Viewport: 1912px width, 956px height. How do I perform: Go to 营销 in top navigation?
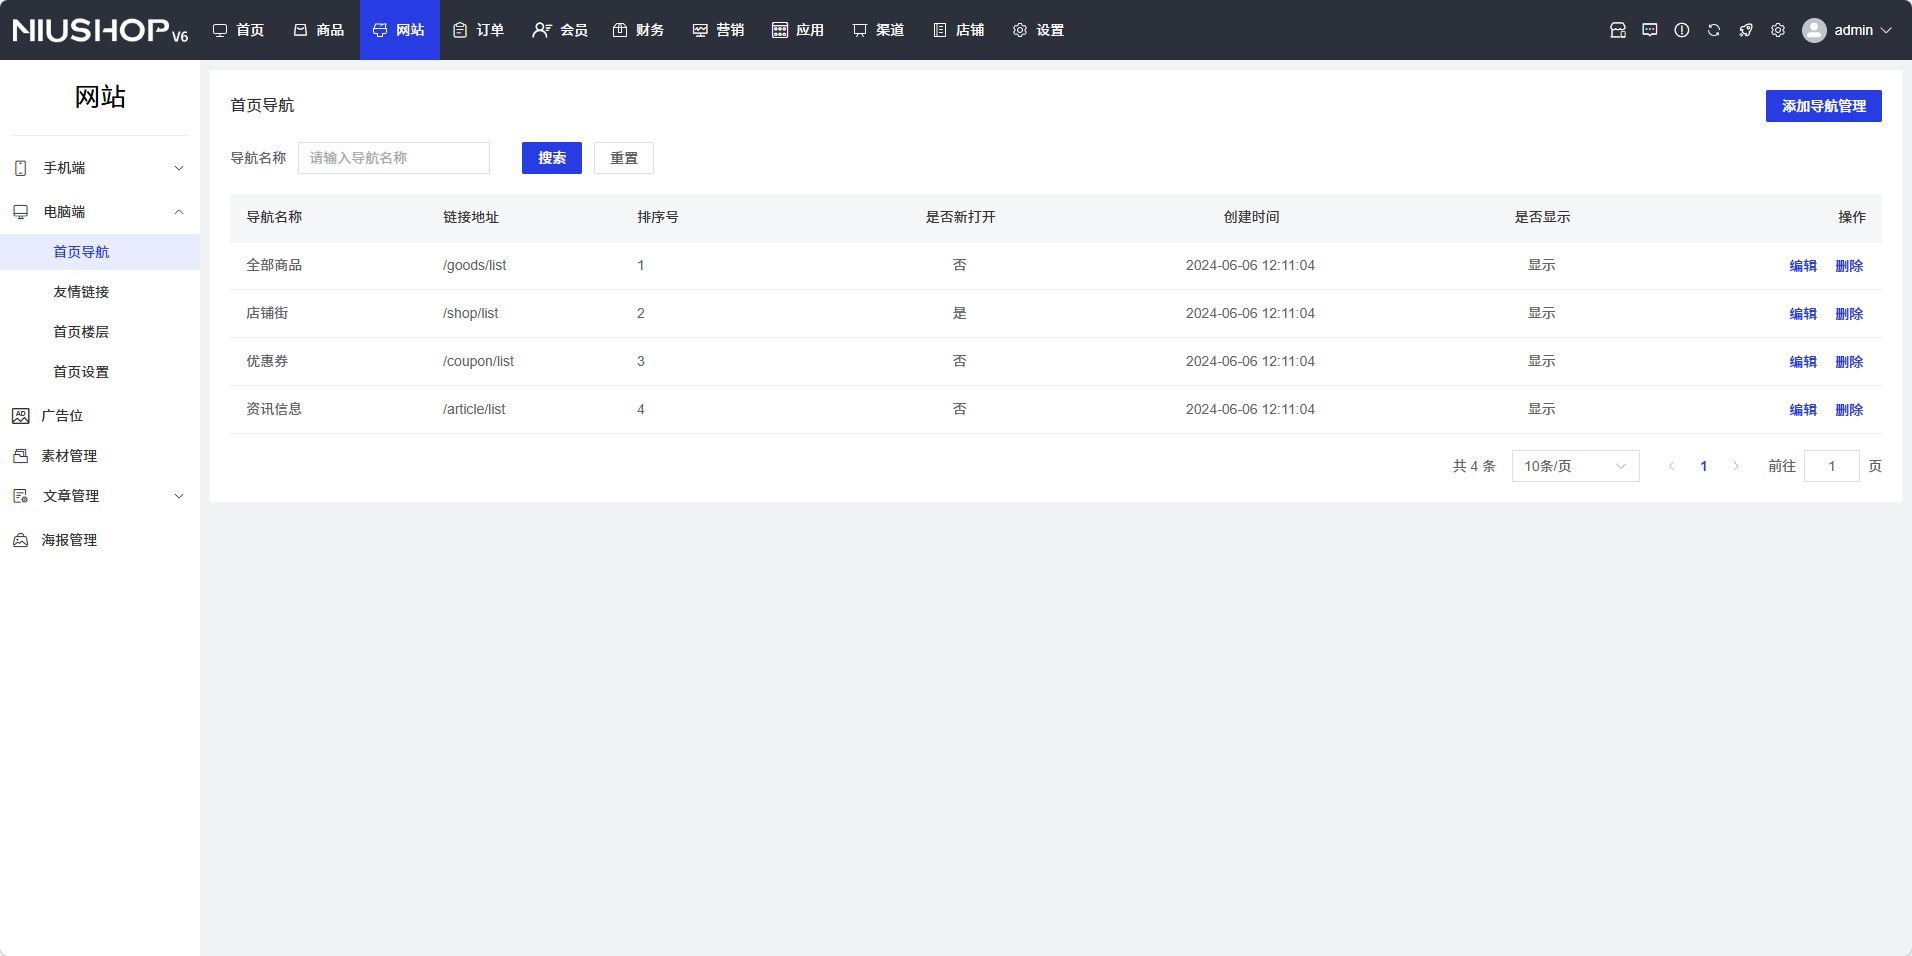718,30
